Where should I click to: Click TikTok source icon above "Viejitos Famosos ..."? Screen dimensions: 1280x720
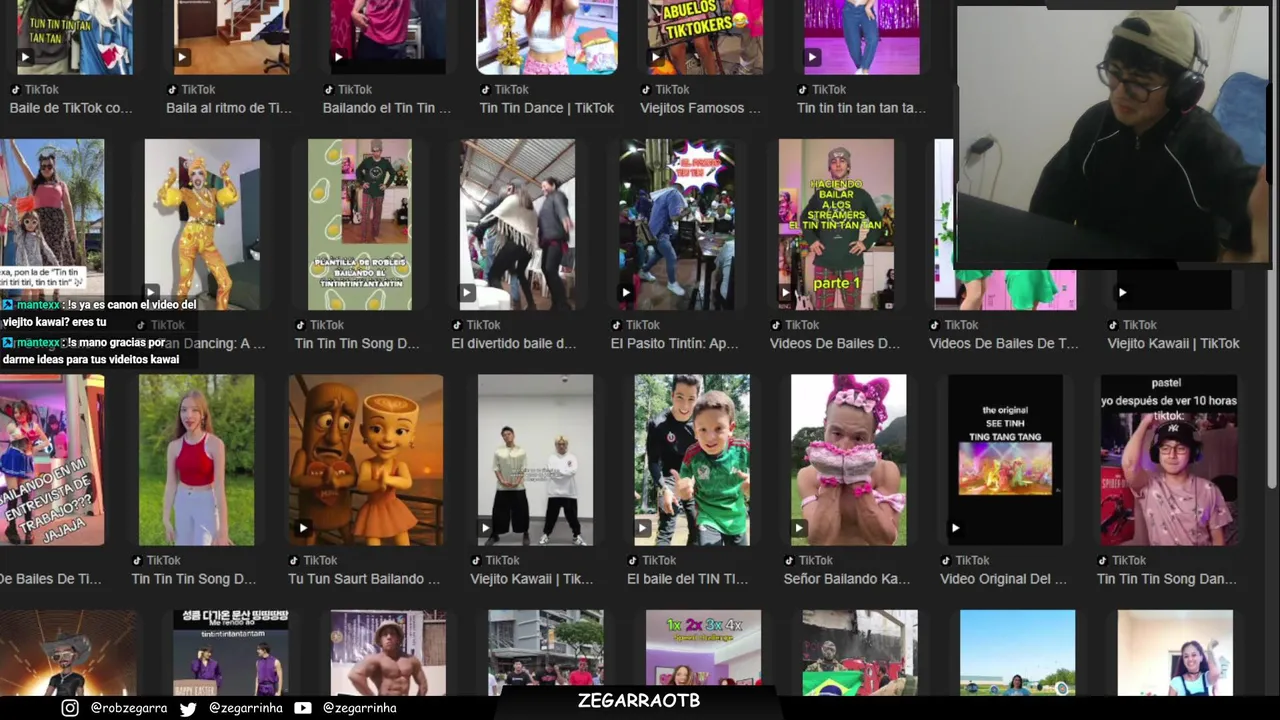point(646,90)
